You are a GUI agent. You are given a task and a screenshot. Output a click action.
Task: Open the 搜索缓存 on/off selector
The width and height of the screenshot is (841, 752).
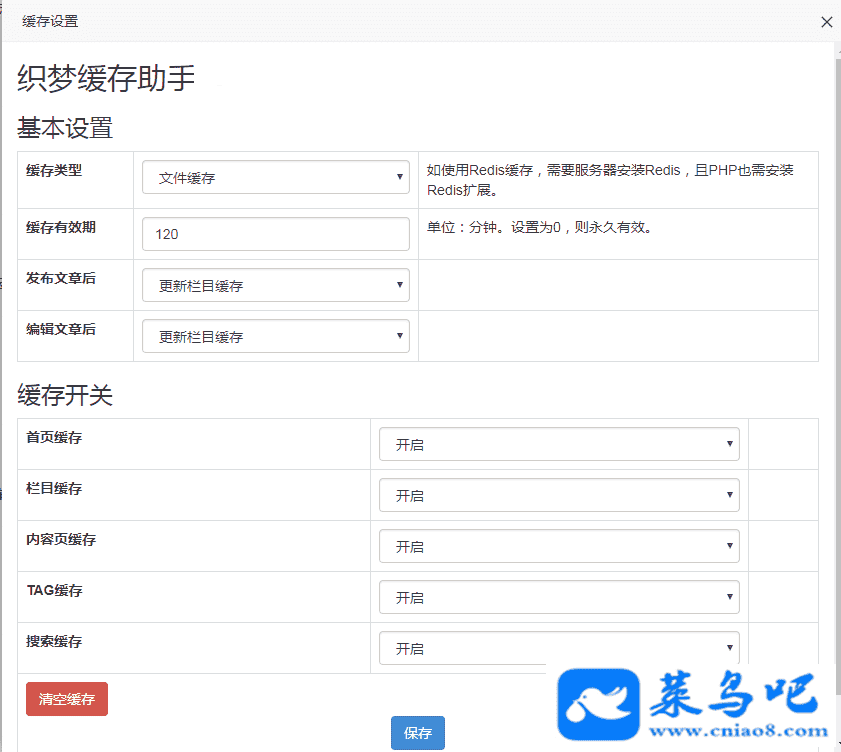pos(559,647)
